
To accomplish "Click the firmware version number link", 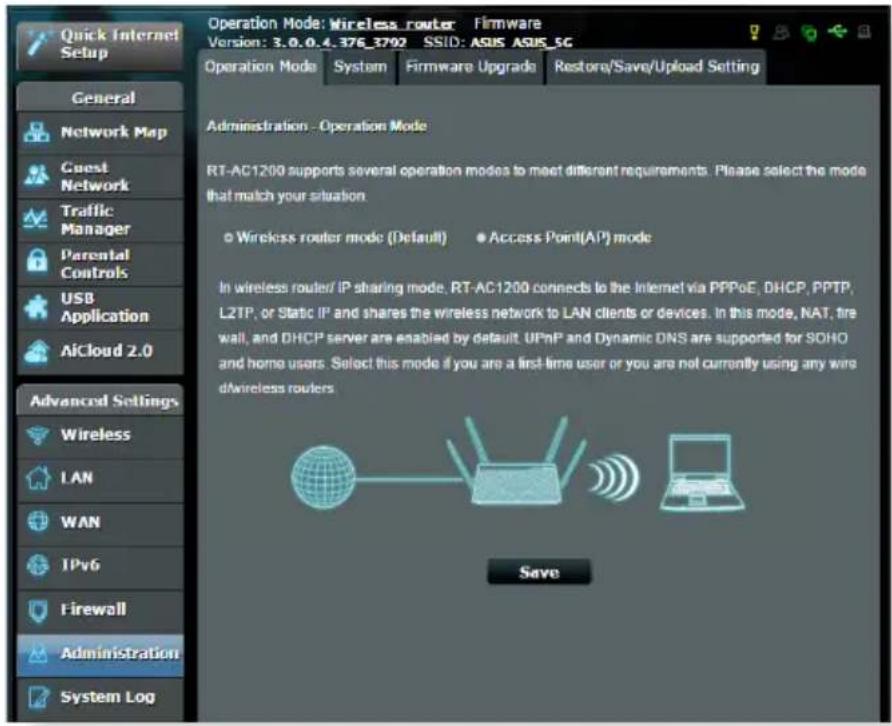I will pos(339,43).
